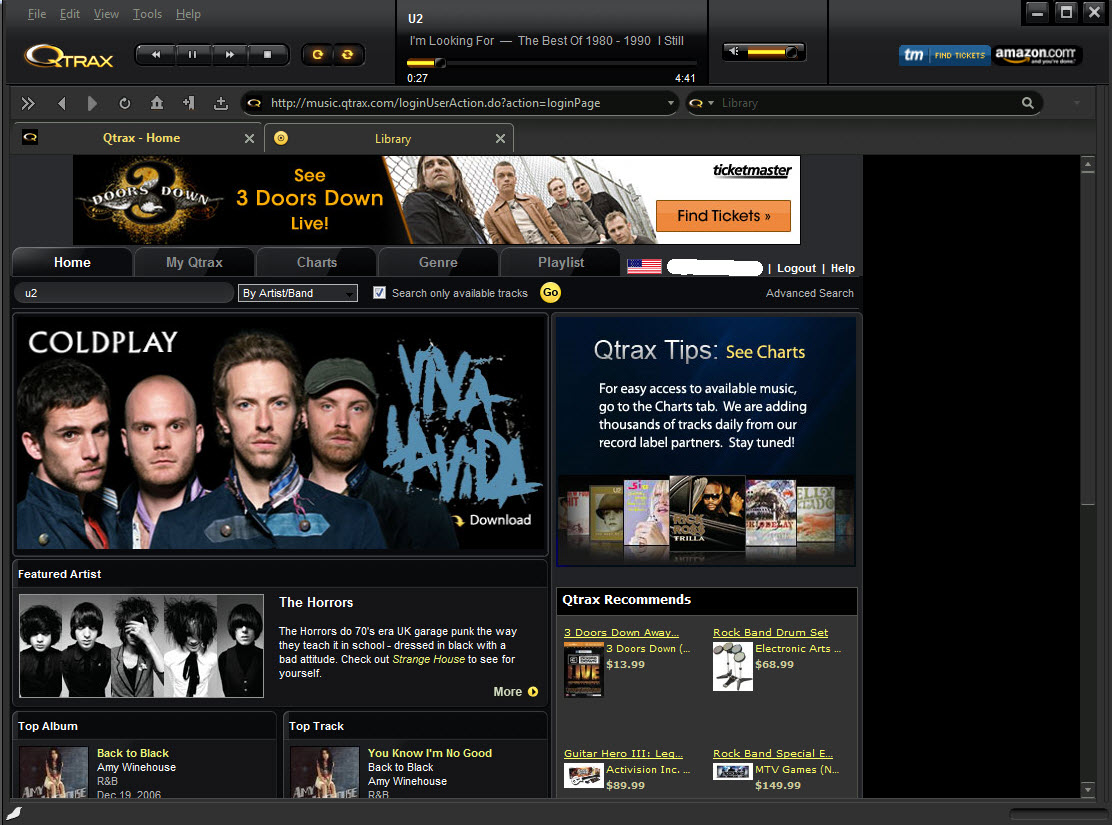Open the search engine selector dropdown
Image resolution: width=1112 pixels, height=825 pixels.
[x=701, y=104]
